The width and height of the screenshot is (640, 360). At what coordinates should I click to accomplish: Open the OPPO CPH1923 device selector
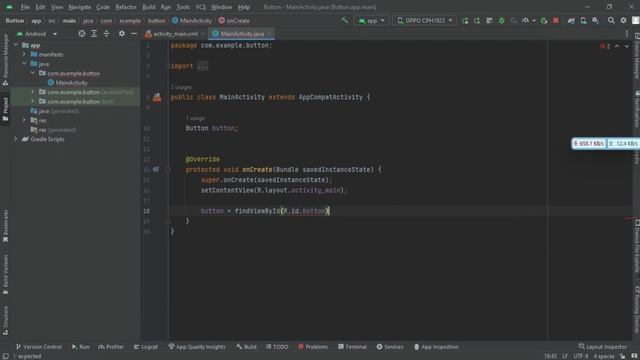425,20
